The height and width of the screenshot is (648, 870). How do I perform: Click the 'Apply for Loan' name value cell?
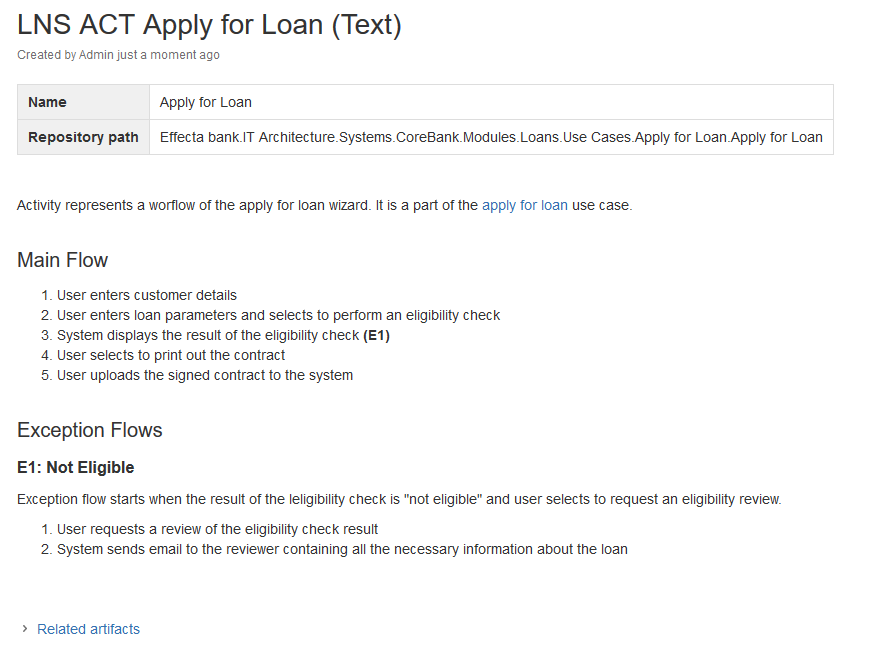(x=491, y=102)
